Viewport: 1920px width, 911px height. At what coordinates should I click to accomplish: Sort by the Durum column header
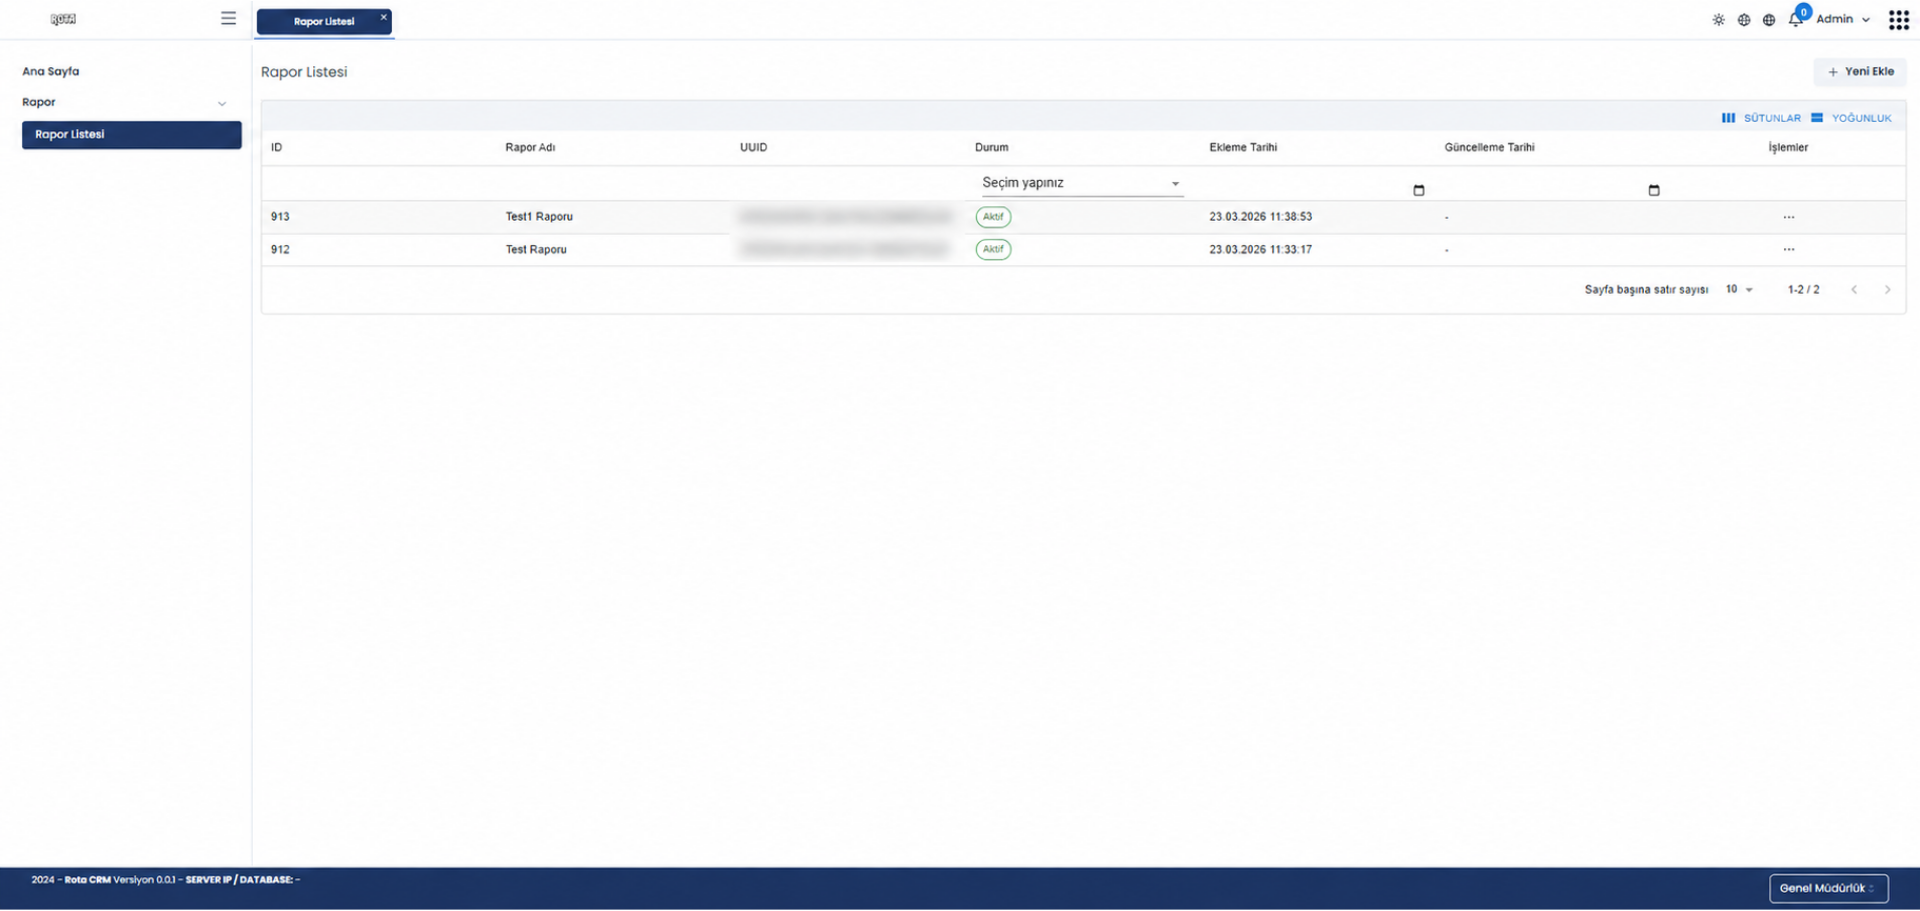coord(991,147)
